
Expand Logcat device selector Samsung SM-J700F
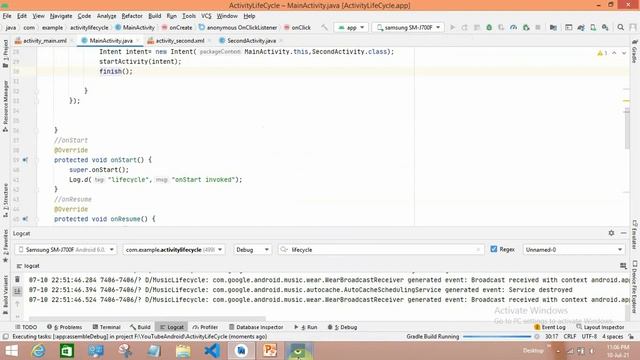66,249
